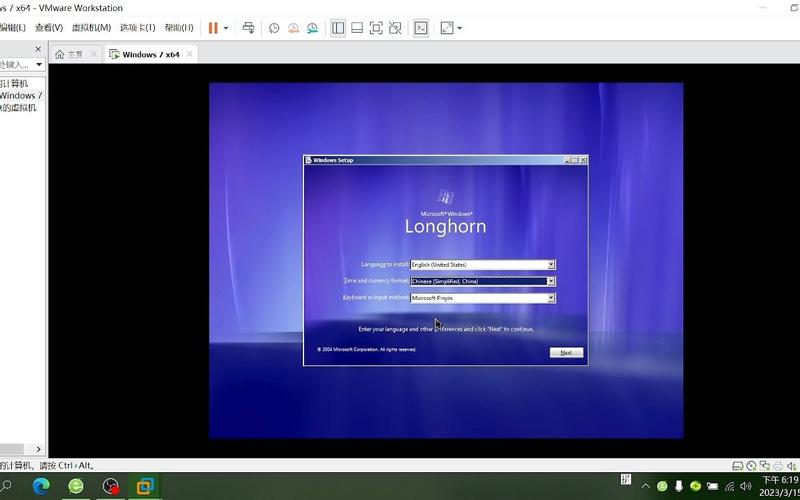
Task: Click the library scrollbar right arrow
Action: (38, 449)
